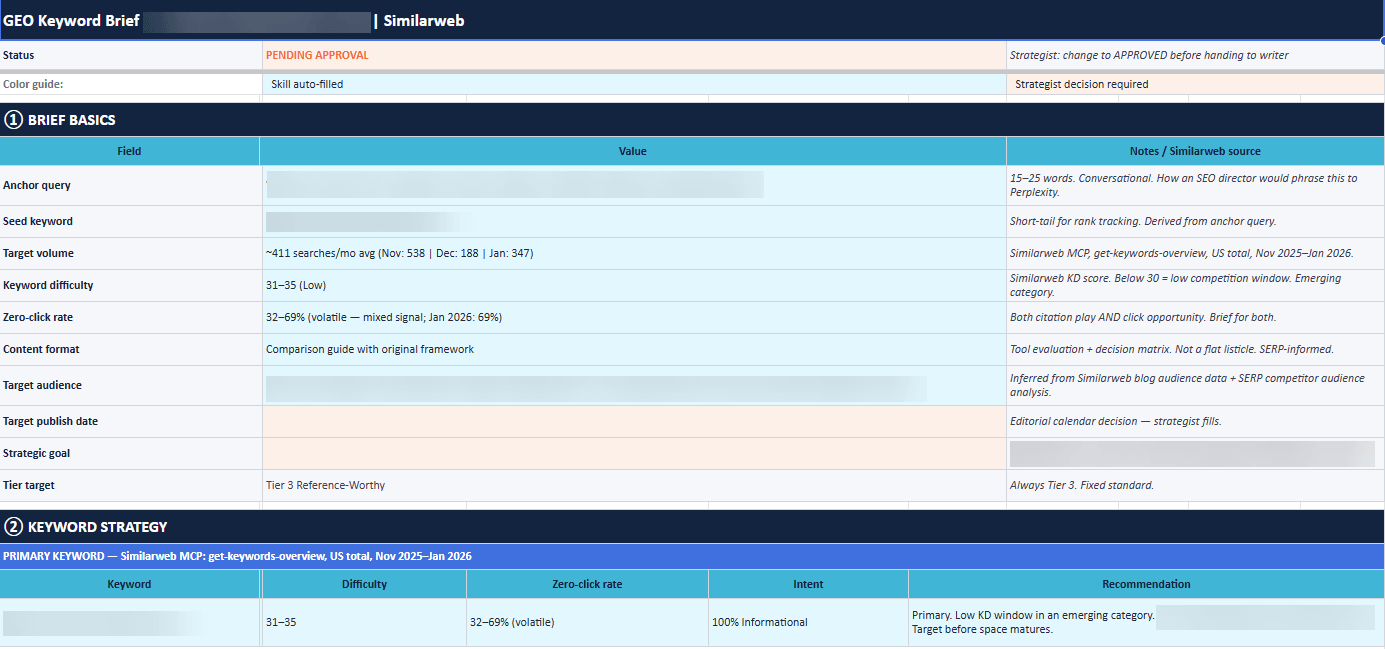Select the 'Keyword difficulty' label cell
The height and width of the screenshot is (649, 1385).
coord(130,285)
